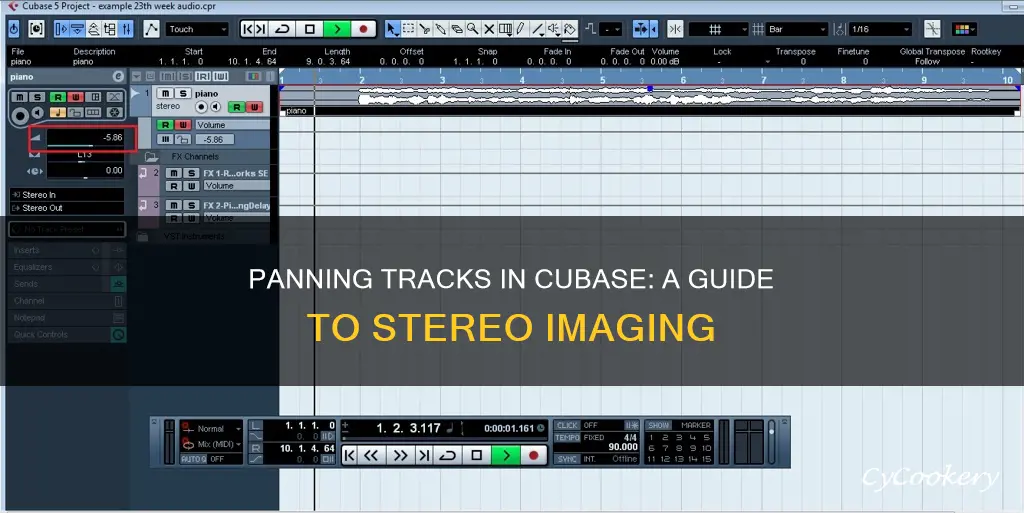Click CLICK metronome button in transport
This screenshot has height=513, width=1024.
click(x=567, y=425)
